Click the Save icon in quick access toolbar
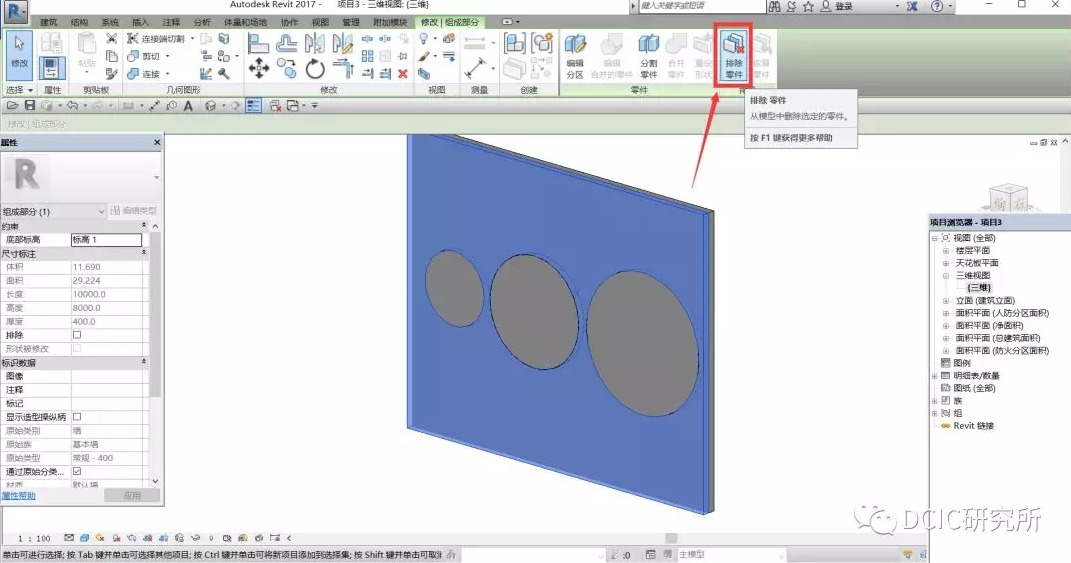1071x563 pixels. (x=29, y=105)
